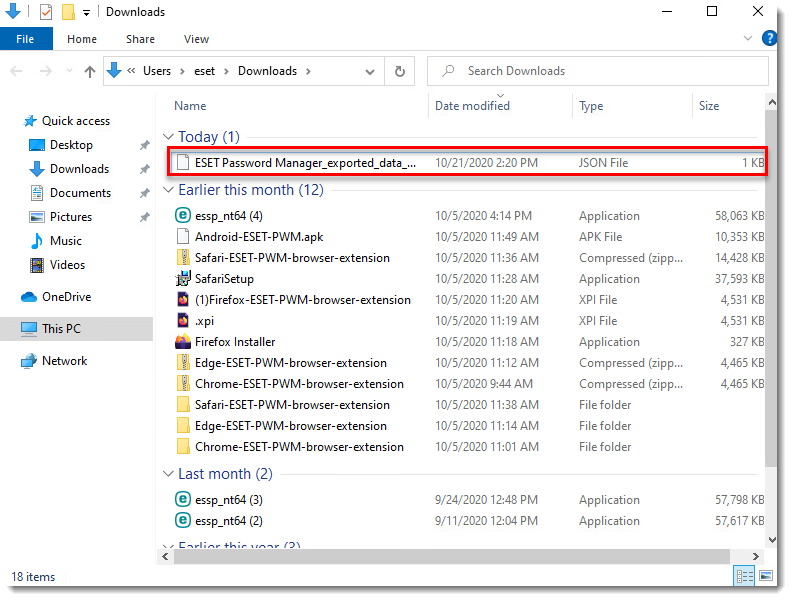Click the Firefox Installer file icon
This screenshot has height=601, width=792.
click(x=183, y=342)
